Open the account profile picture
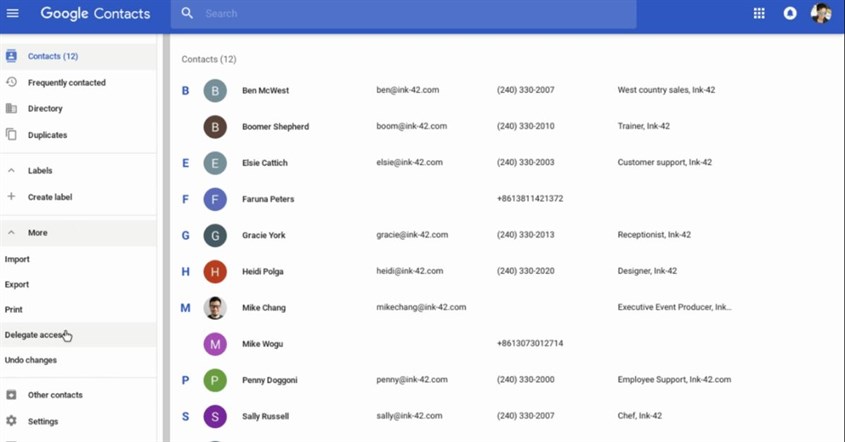 point(821,13)
